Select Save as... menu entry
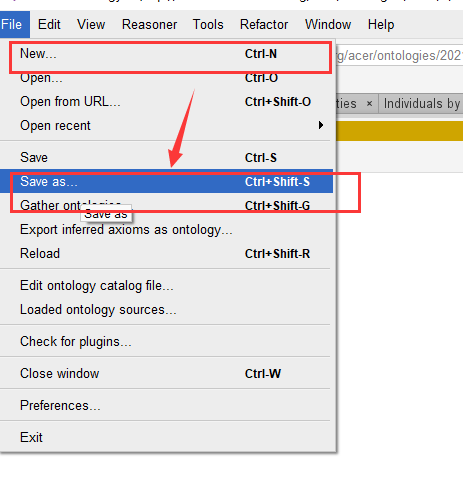 [166, 181]
